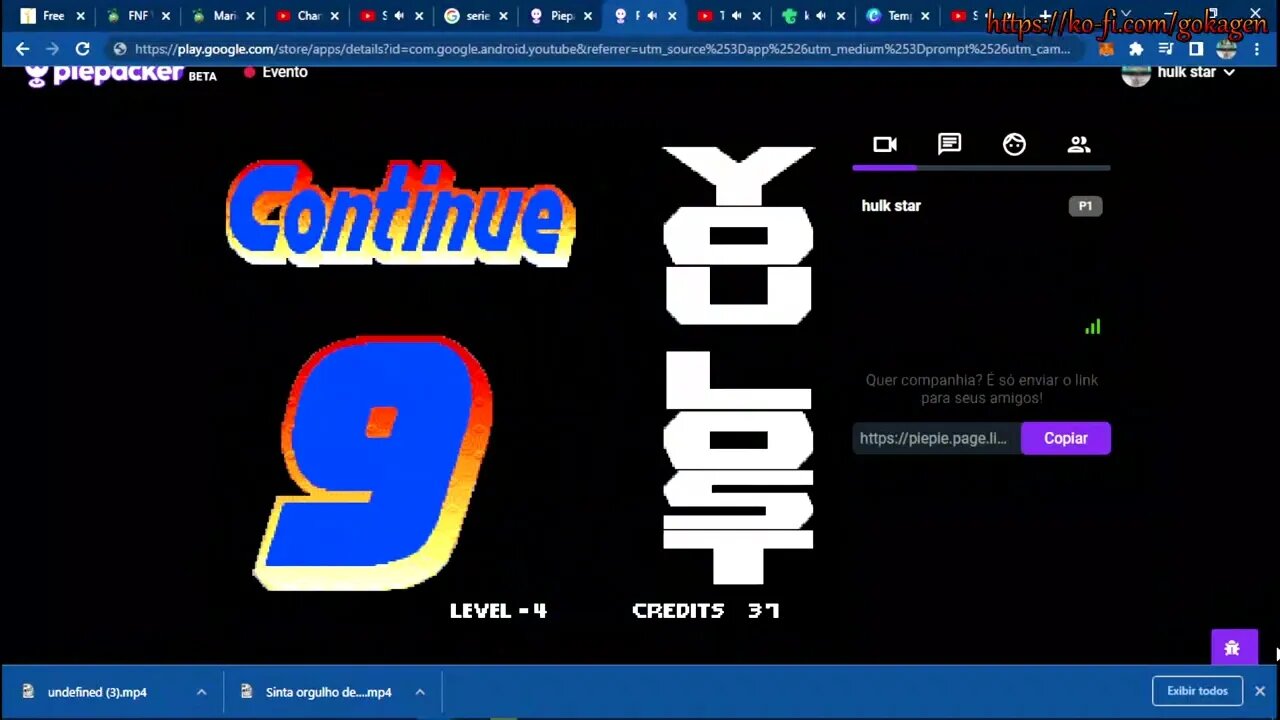Click the purple bug report button

point(1233,647)
